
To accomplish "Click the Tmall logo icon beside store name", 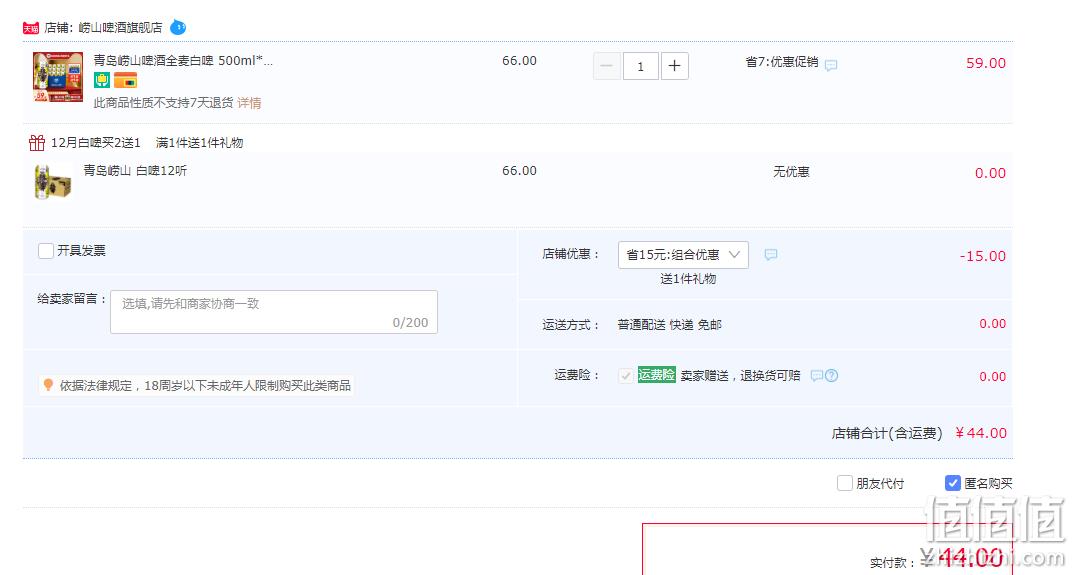I will click(31, 28).
